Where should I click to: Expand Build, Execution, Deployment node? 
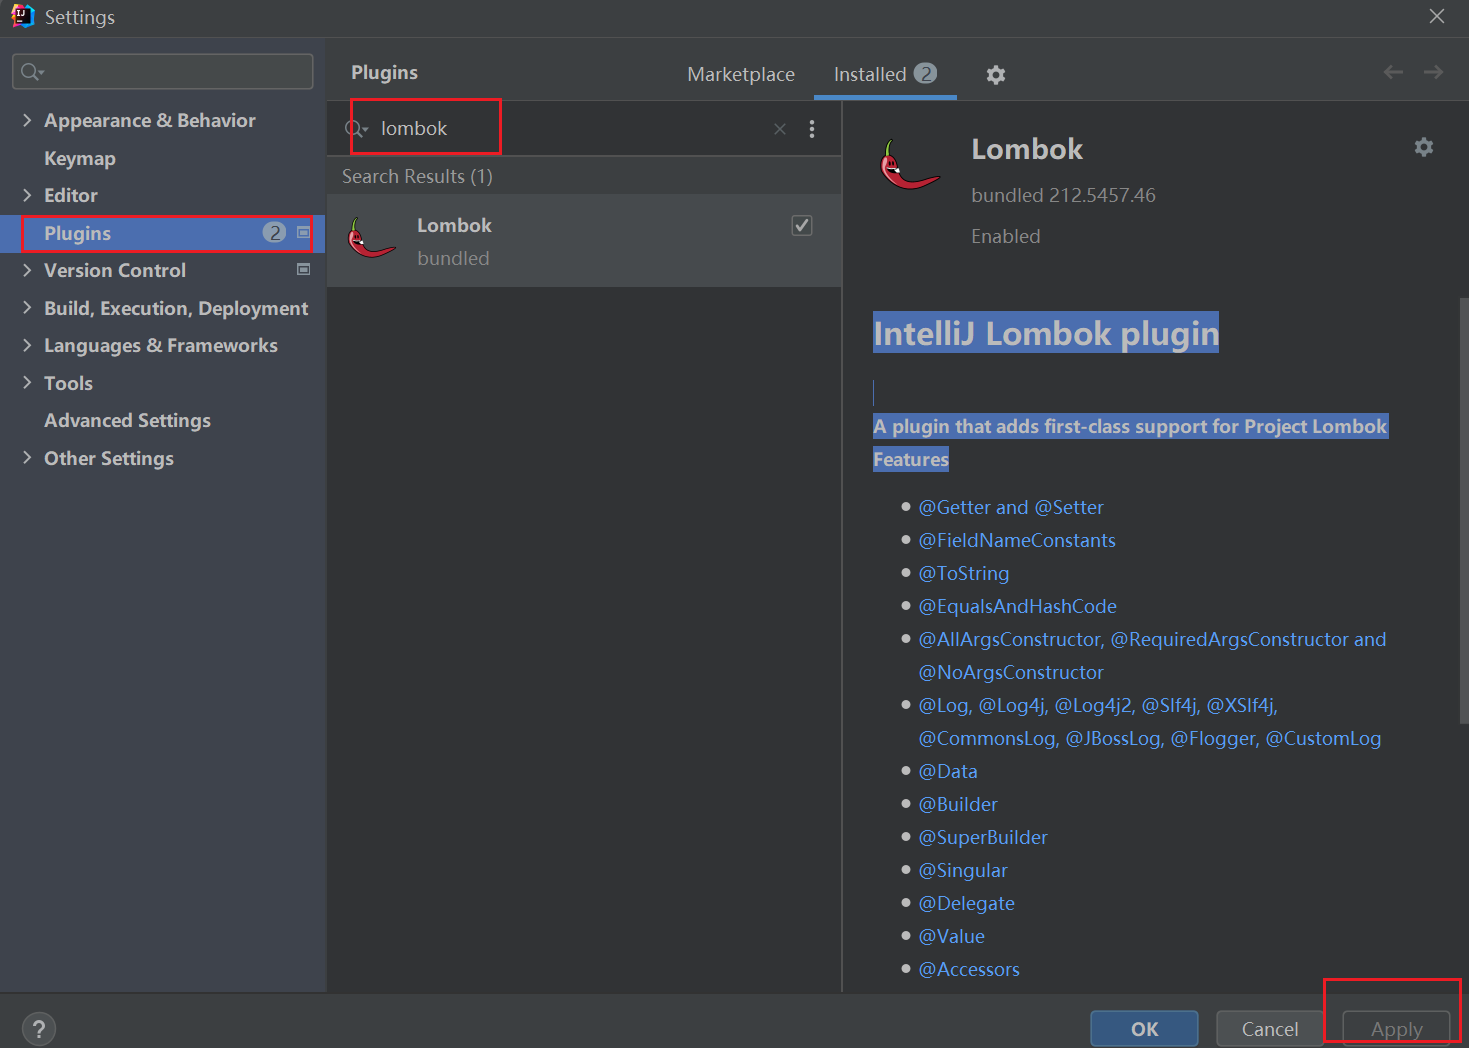coord(27,308)
